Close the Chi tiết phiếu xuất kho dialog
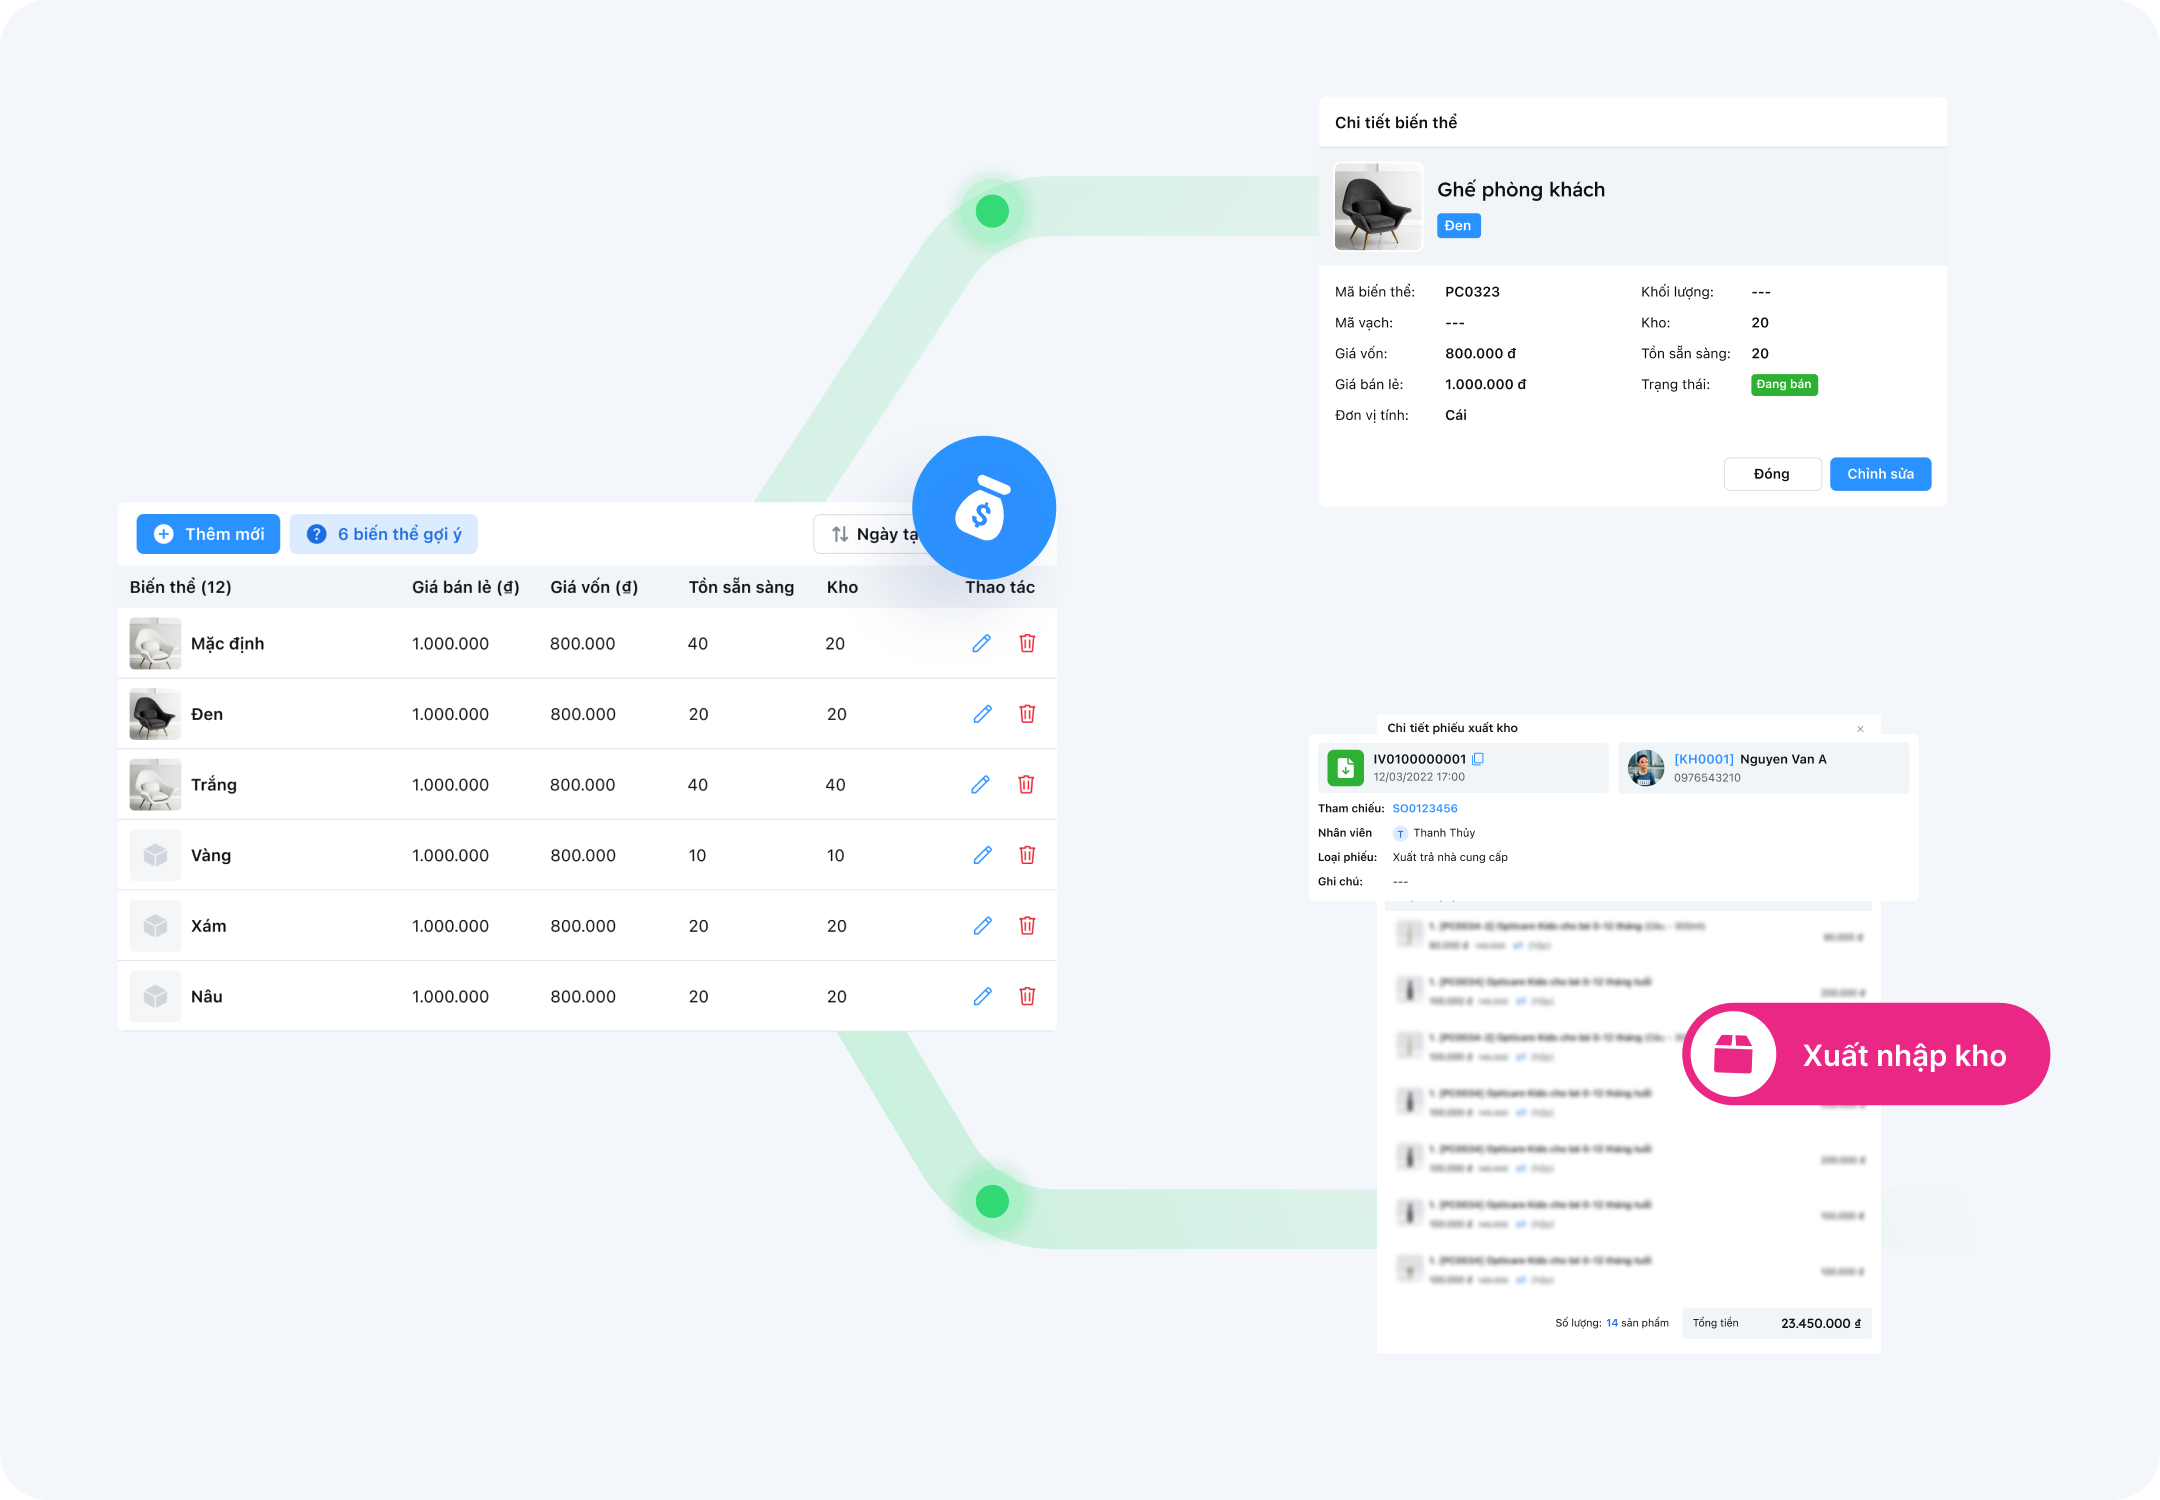Viewport: 2160px width, 1500px height. (x=1860, y=729)
